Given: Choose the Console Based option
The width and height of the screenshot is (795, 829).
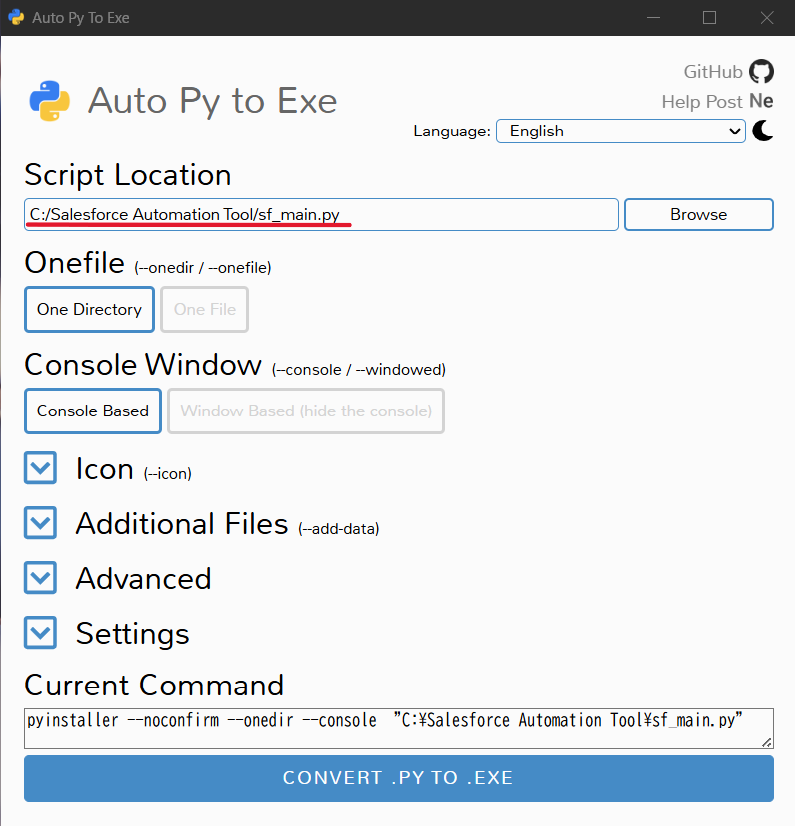Looking at the screenshot, I should coord(93,411).
